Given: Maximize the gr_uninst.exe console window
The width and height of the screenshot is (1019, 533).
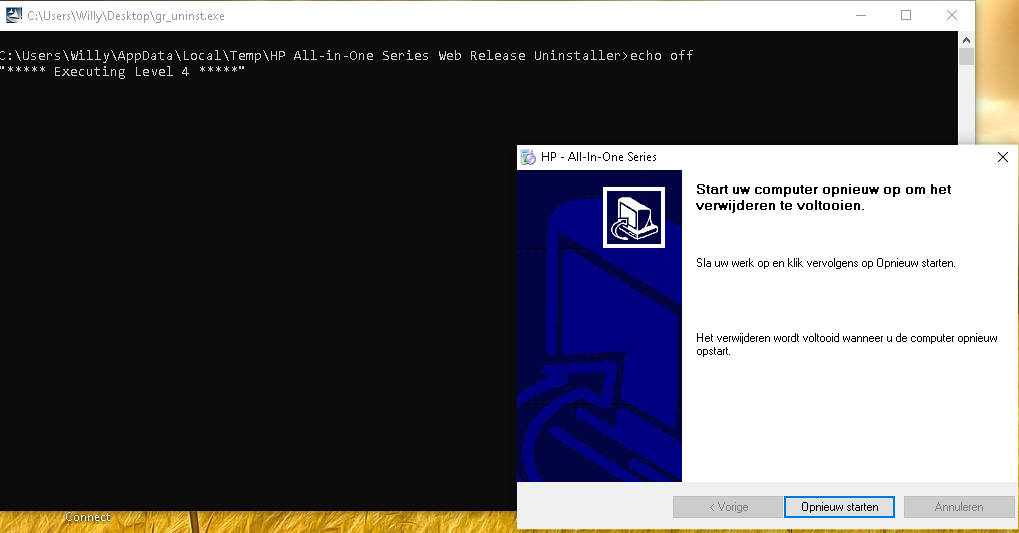Looking at the screenshot, I should click(x=906, y=16).
